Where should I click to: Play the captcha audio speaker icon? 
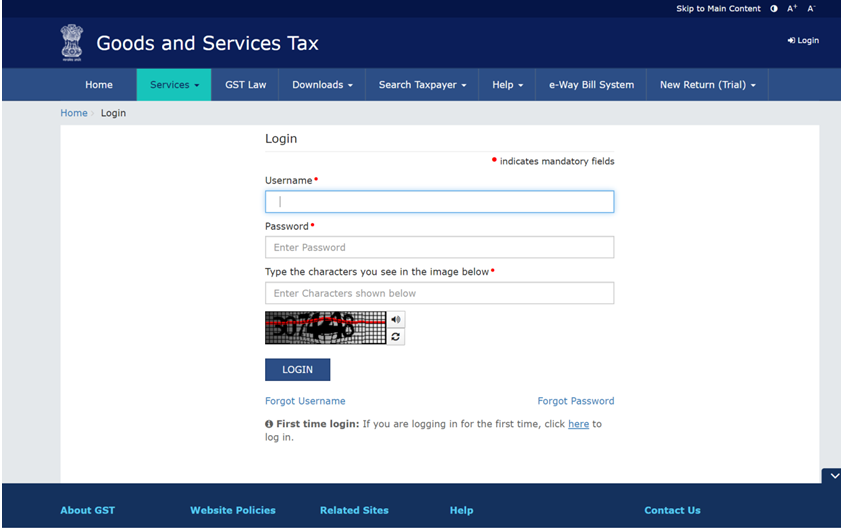(x=396, y=319)
